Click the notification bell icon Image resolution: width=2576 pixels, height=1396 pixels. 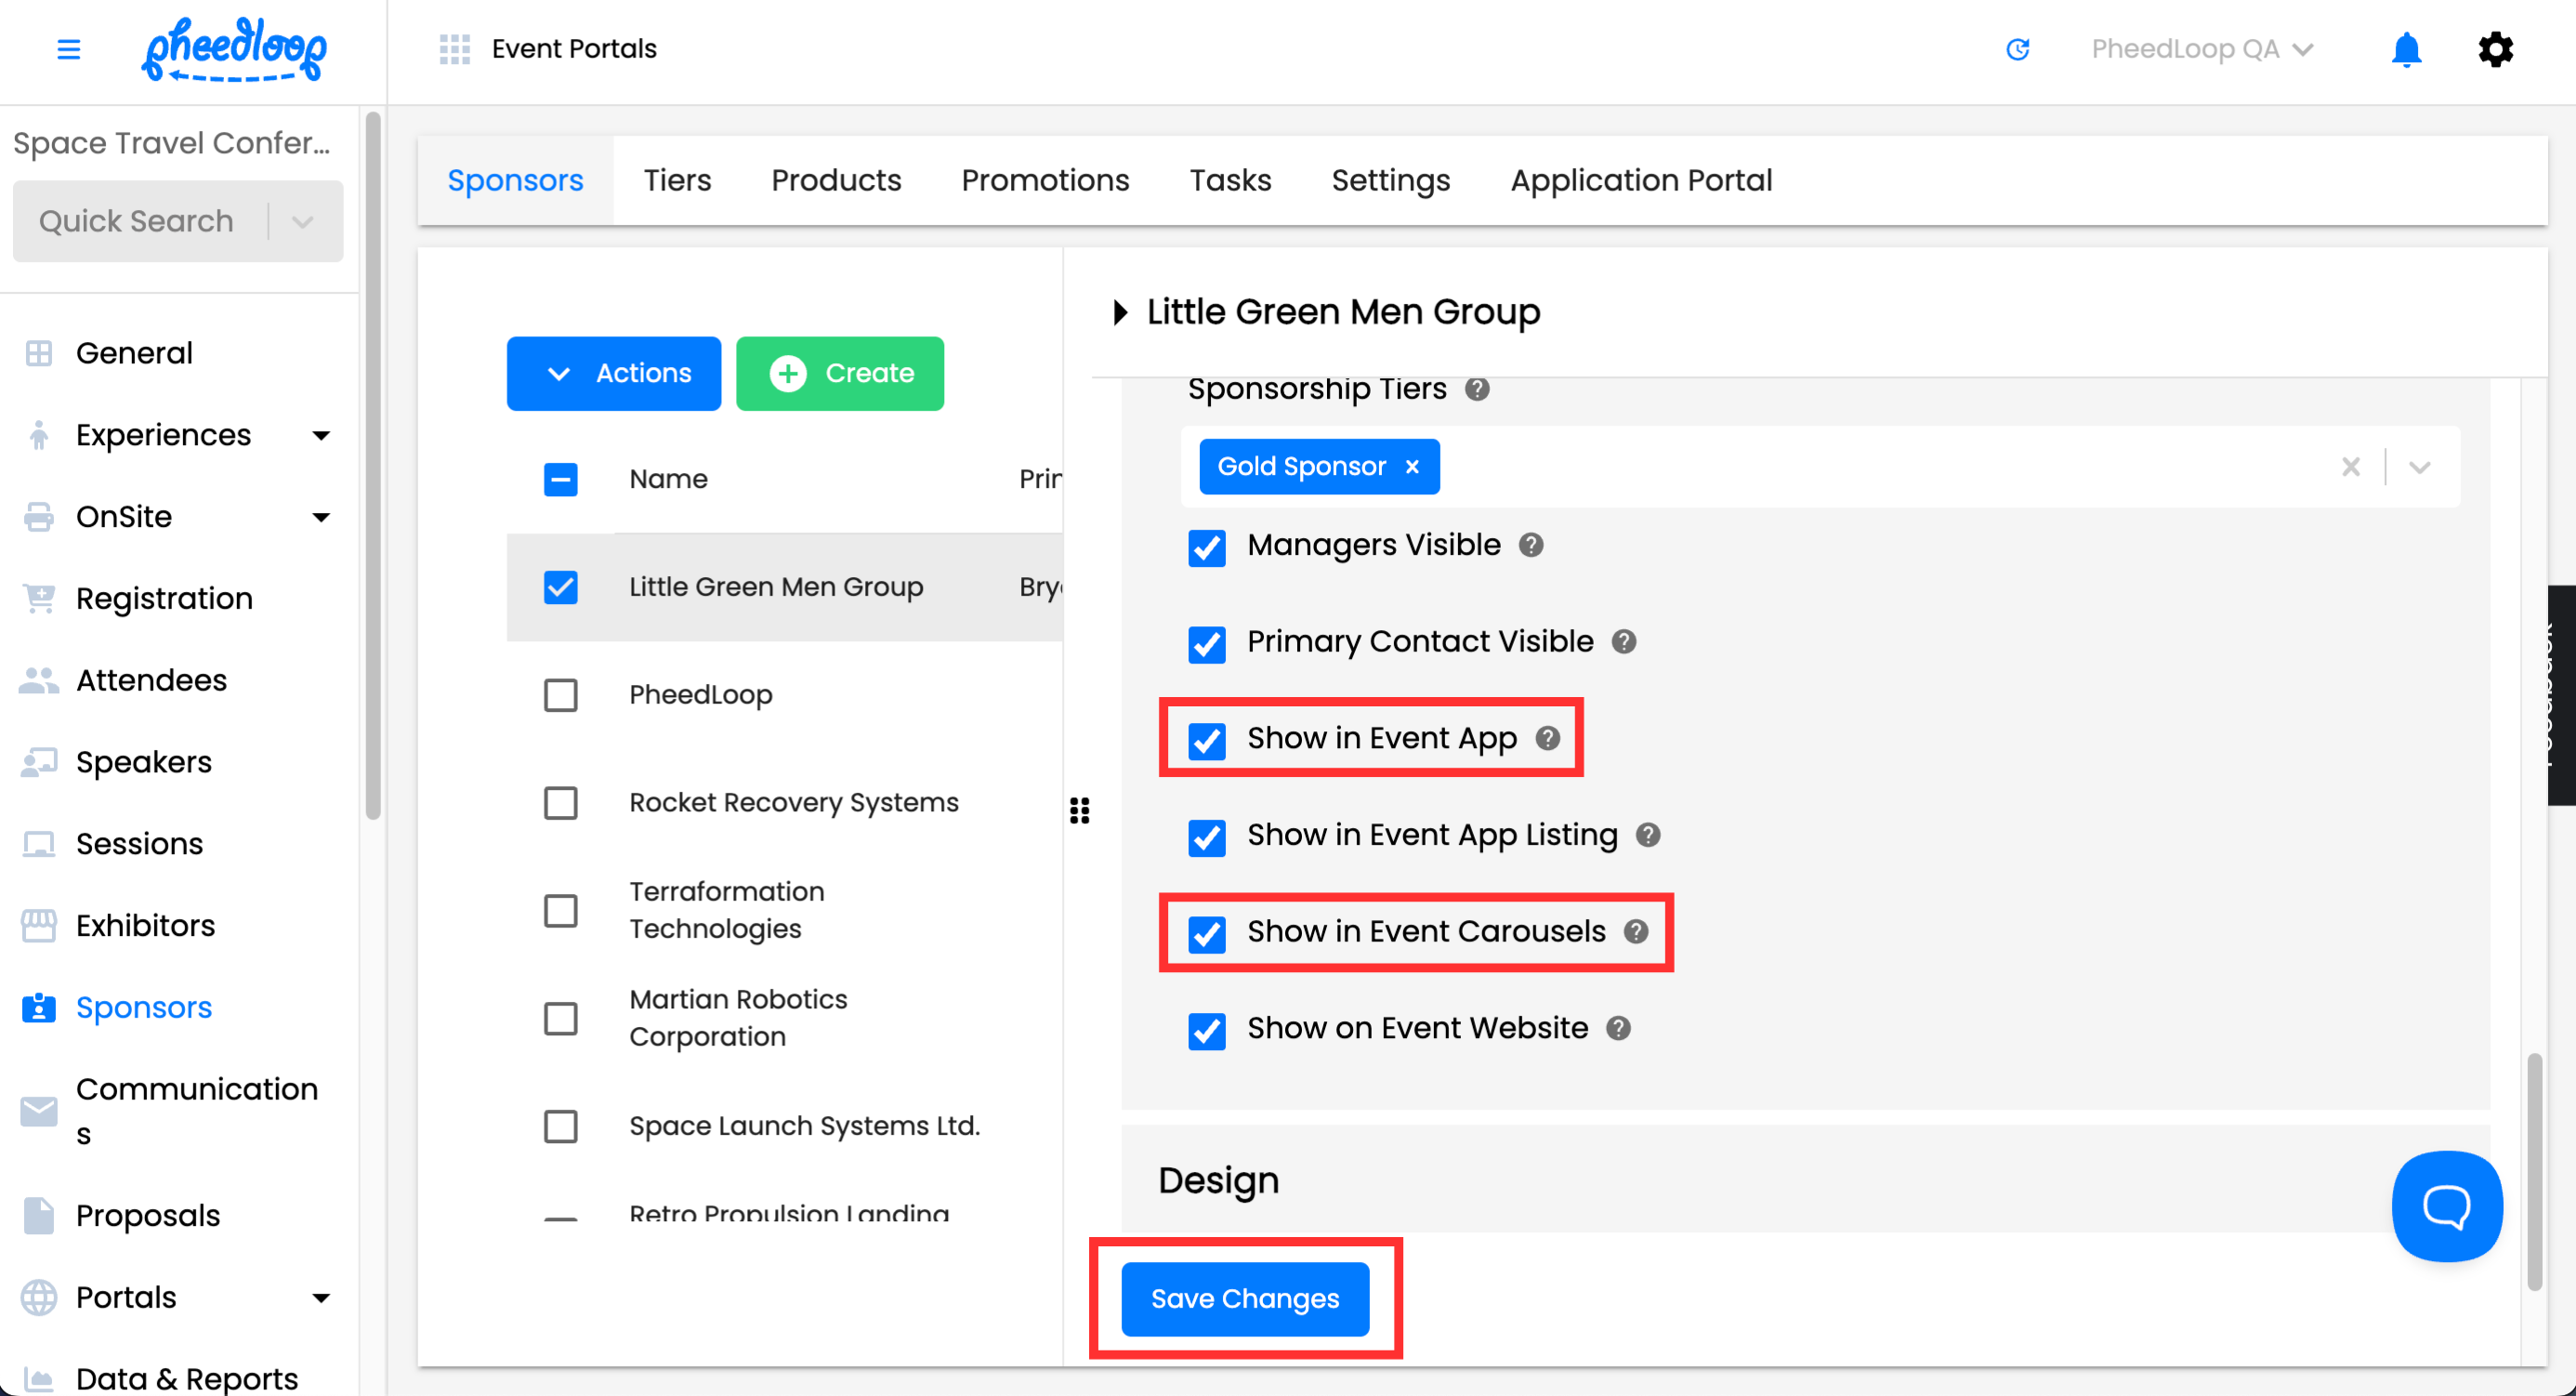[x=2405, y=49]
